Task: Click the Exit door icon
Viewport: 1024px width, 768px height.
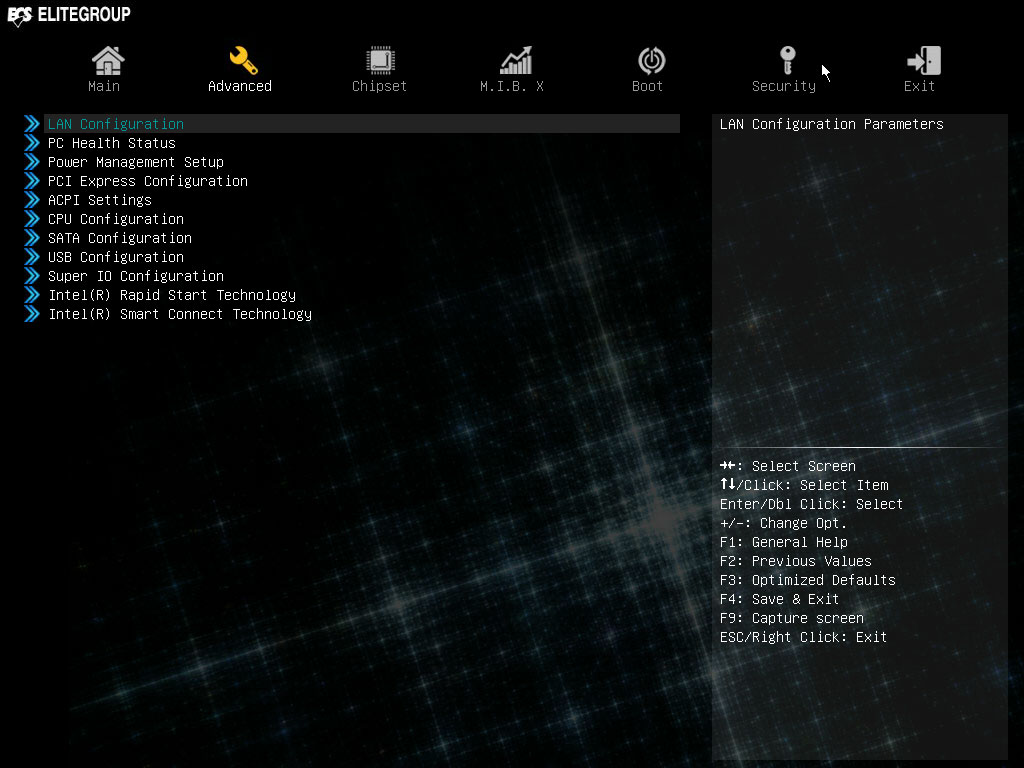Action: tap(924, 61)
